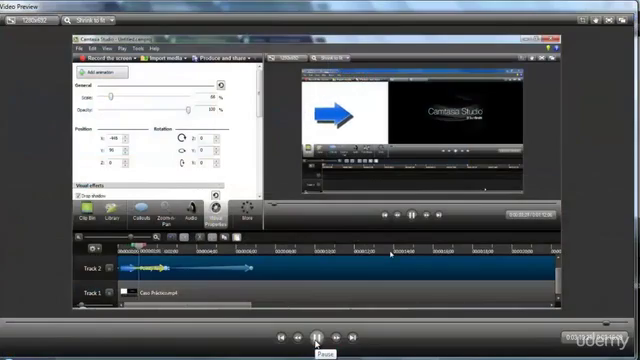The image size is (640, 360).
Task: Click the timeline Undo icon
Action: point(171,237)
